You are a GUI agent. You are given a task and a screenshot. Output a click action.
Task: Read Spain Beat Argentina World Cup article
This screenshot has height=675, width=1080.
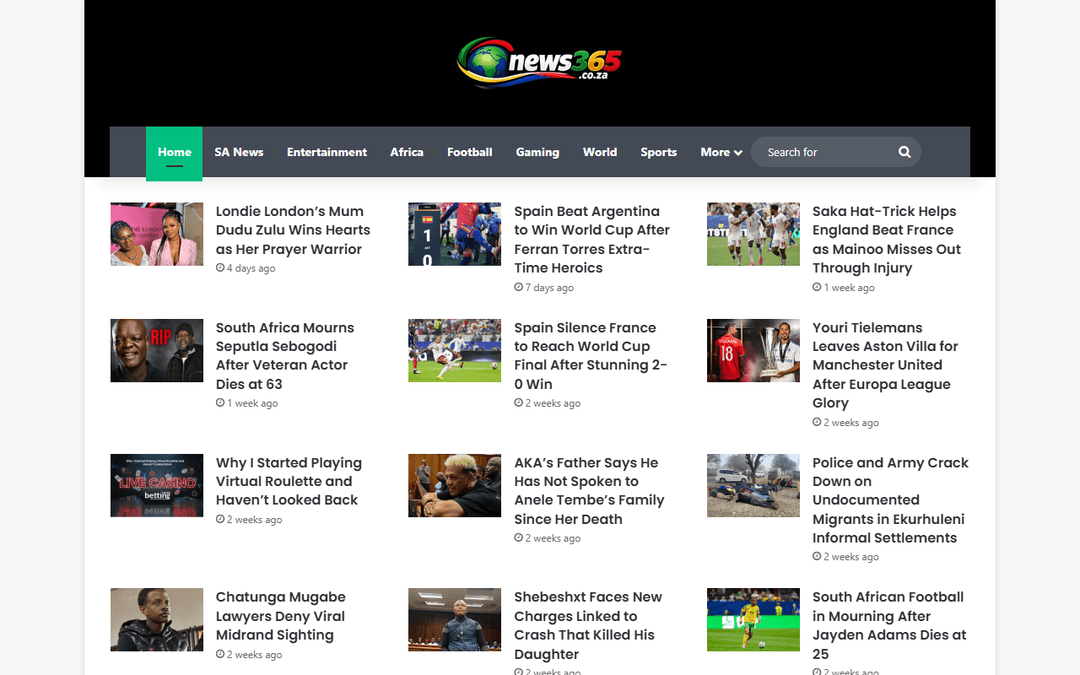[x=592, y=240]
